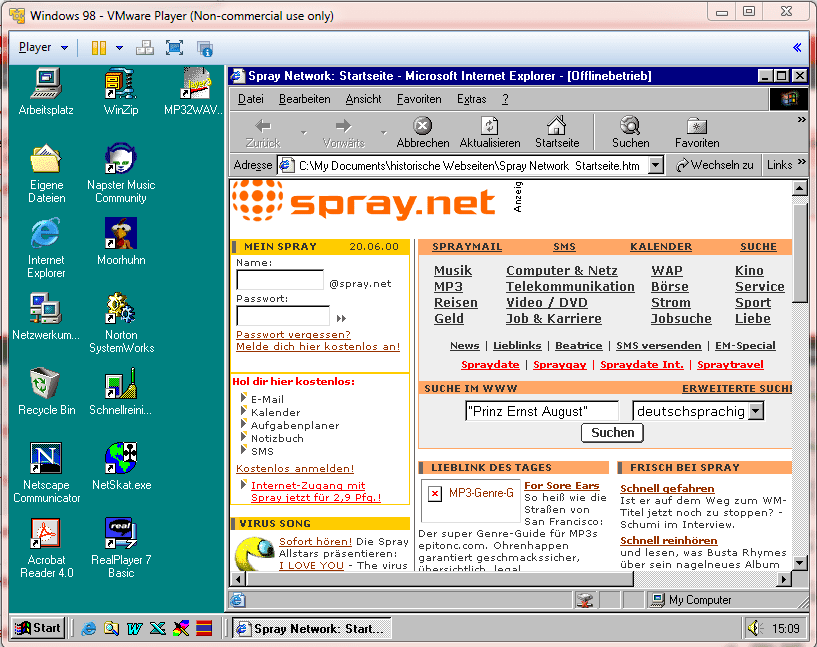This screenshot has width=817, height=647.
Task: Select the RealPlayer 7 Basic shortcut
Action: coord(121,549)
